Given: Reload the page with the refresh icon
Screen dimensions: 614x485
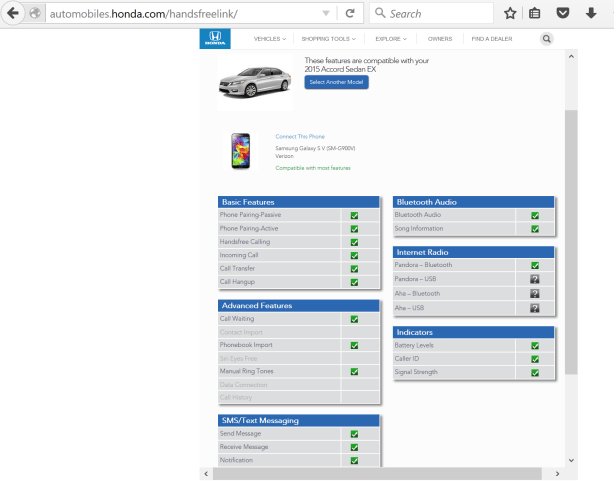Looking at the screenshot, I should pyautogui.click(x=350, y=14).
